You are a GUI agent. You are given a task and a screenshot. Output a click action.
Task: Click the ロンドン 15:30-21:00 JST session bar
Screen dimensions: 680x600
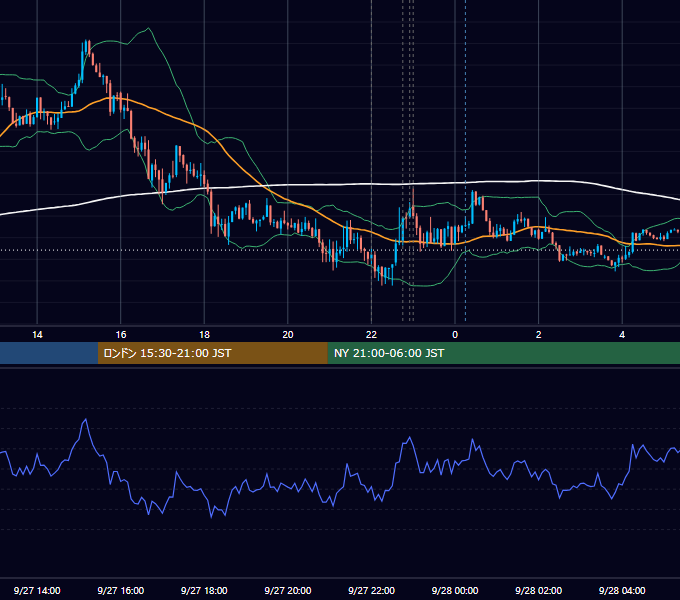pos(212,353)
